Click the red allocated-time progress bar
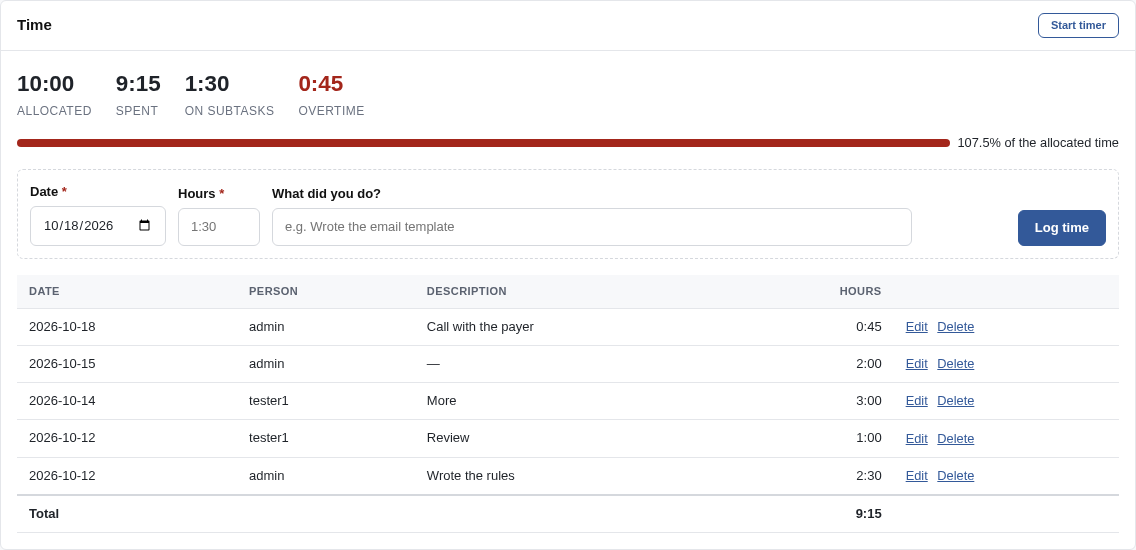 coord(483,143)
